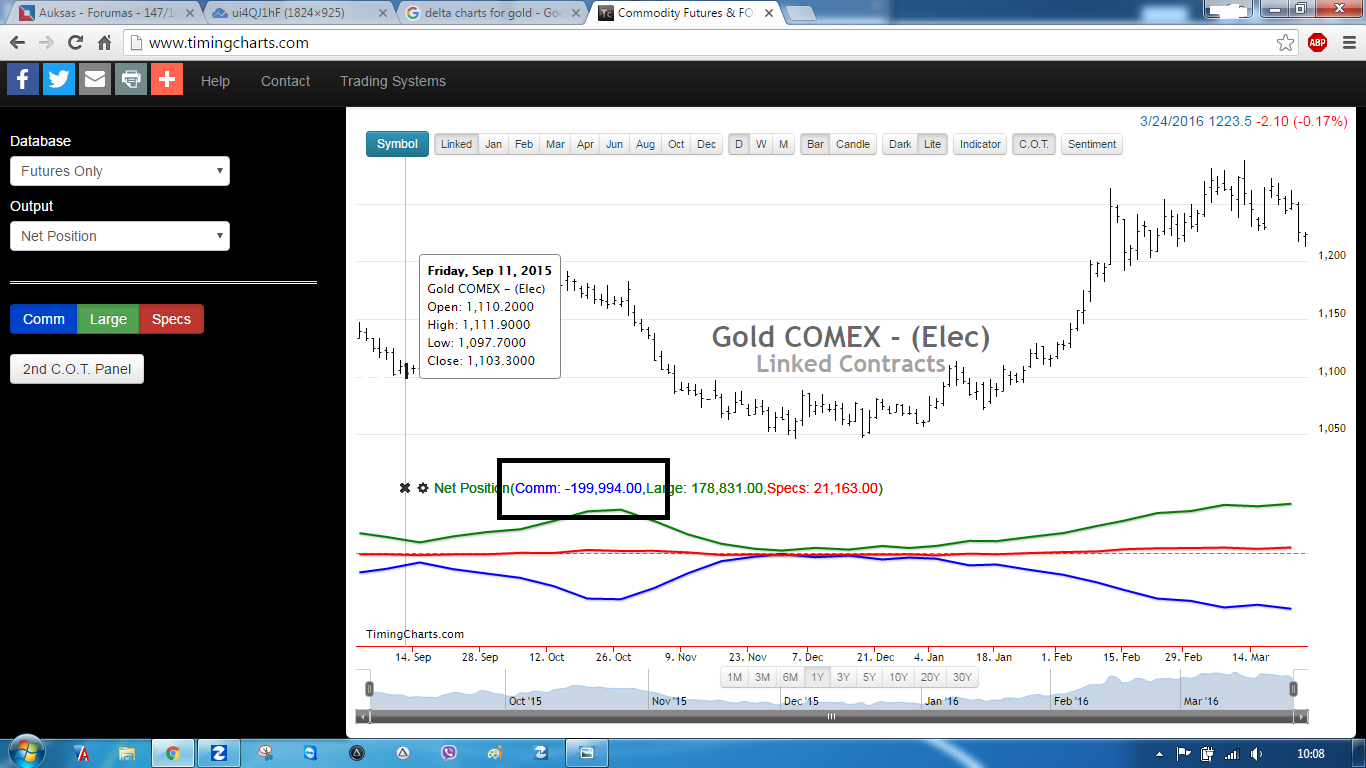The height and width of the screenshot is (768, 1366).
Task: Toggle the Specs series button
Action: 171,319
